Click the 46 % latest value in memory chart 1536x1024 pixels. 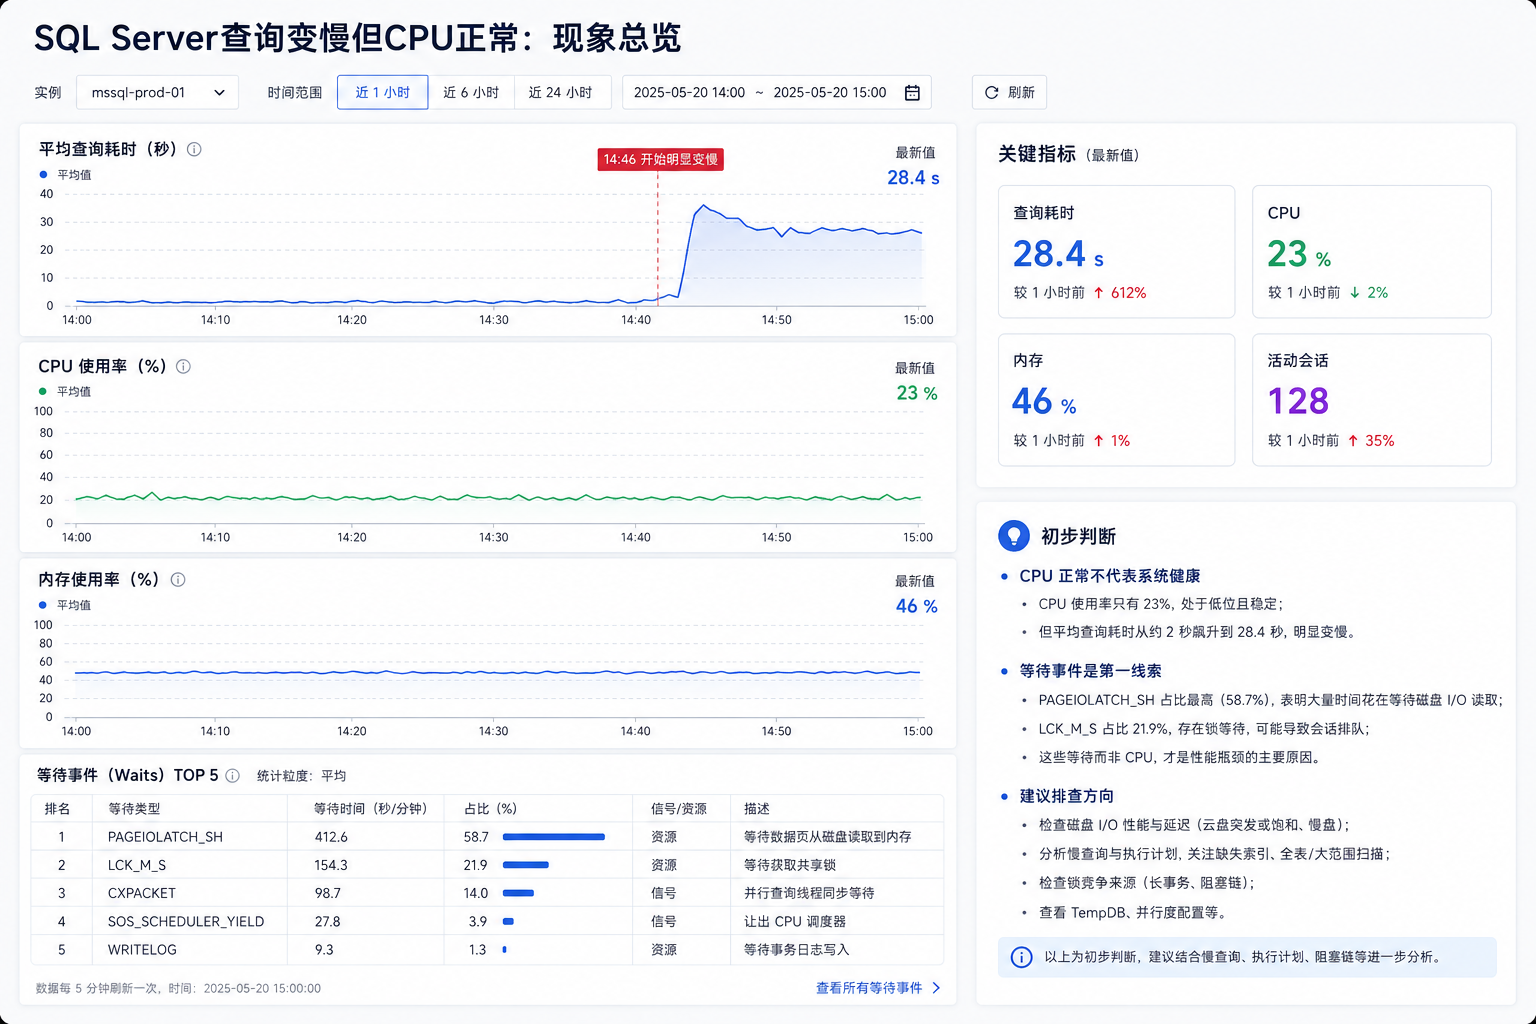click(x=917, y=606)
